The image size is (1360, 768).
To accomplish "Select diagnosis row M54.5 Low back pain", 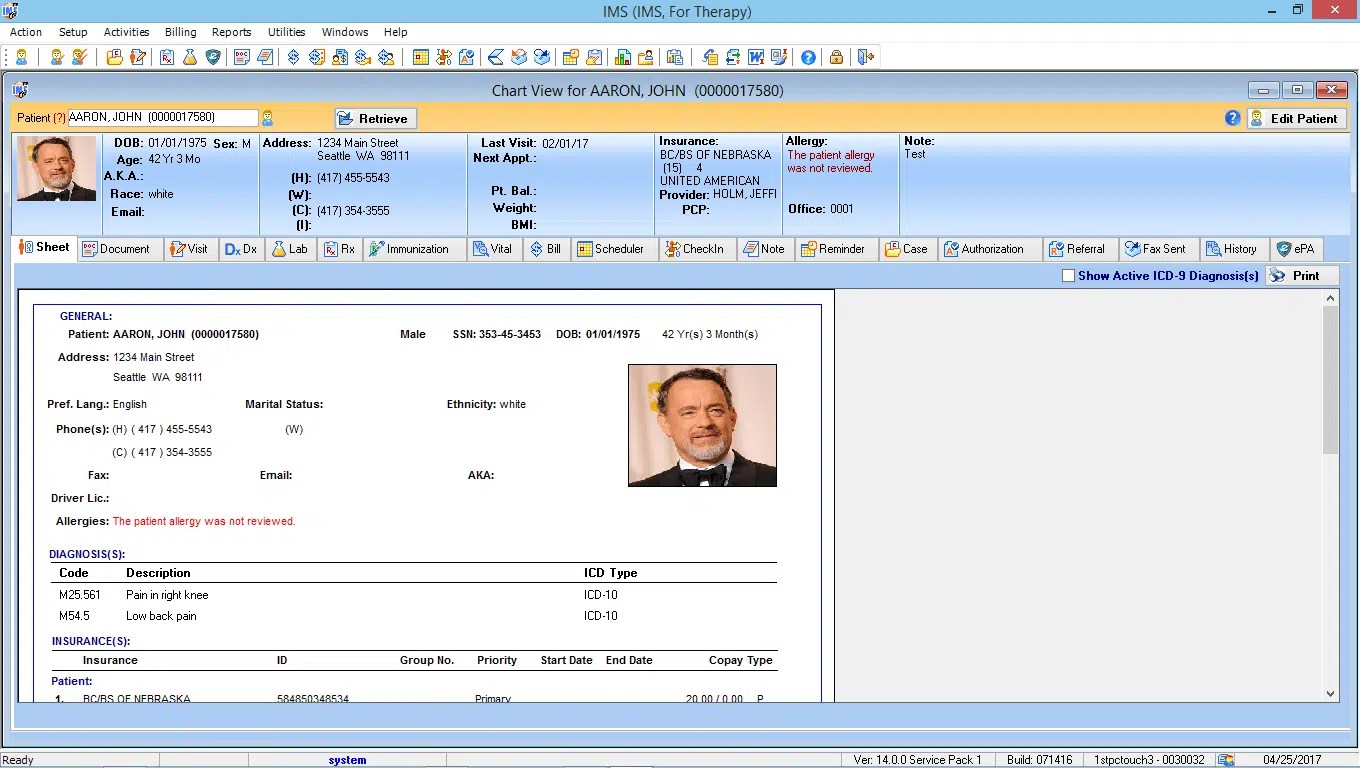I will [414, 616].
